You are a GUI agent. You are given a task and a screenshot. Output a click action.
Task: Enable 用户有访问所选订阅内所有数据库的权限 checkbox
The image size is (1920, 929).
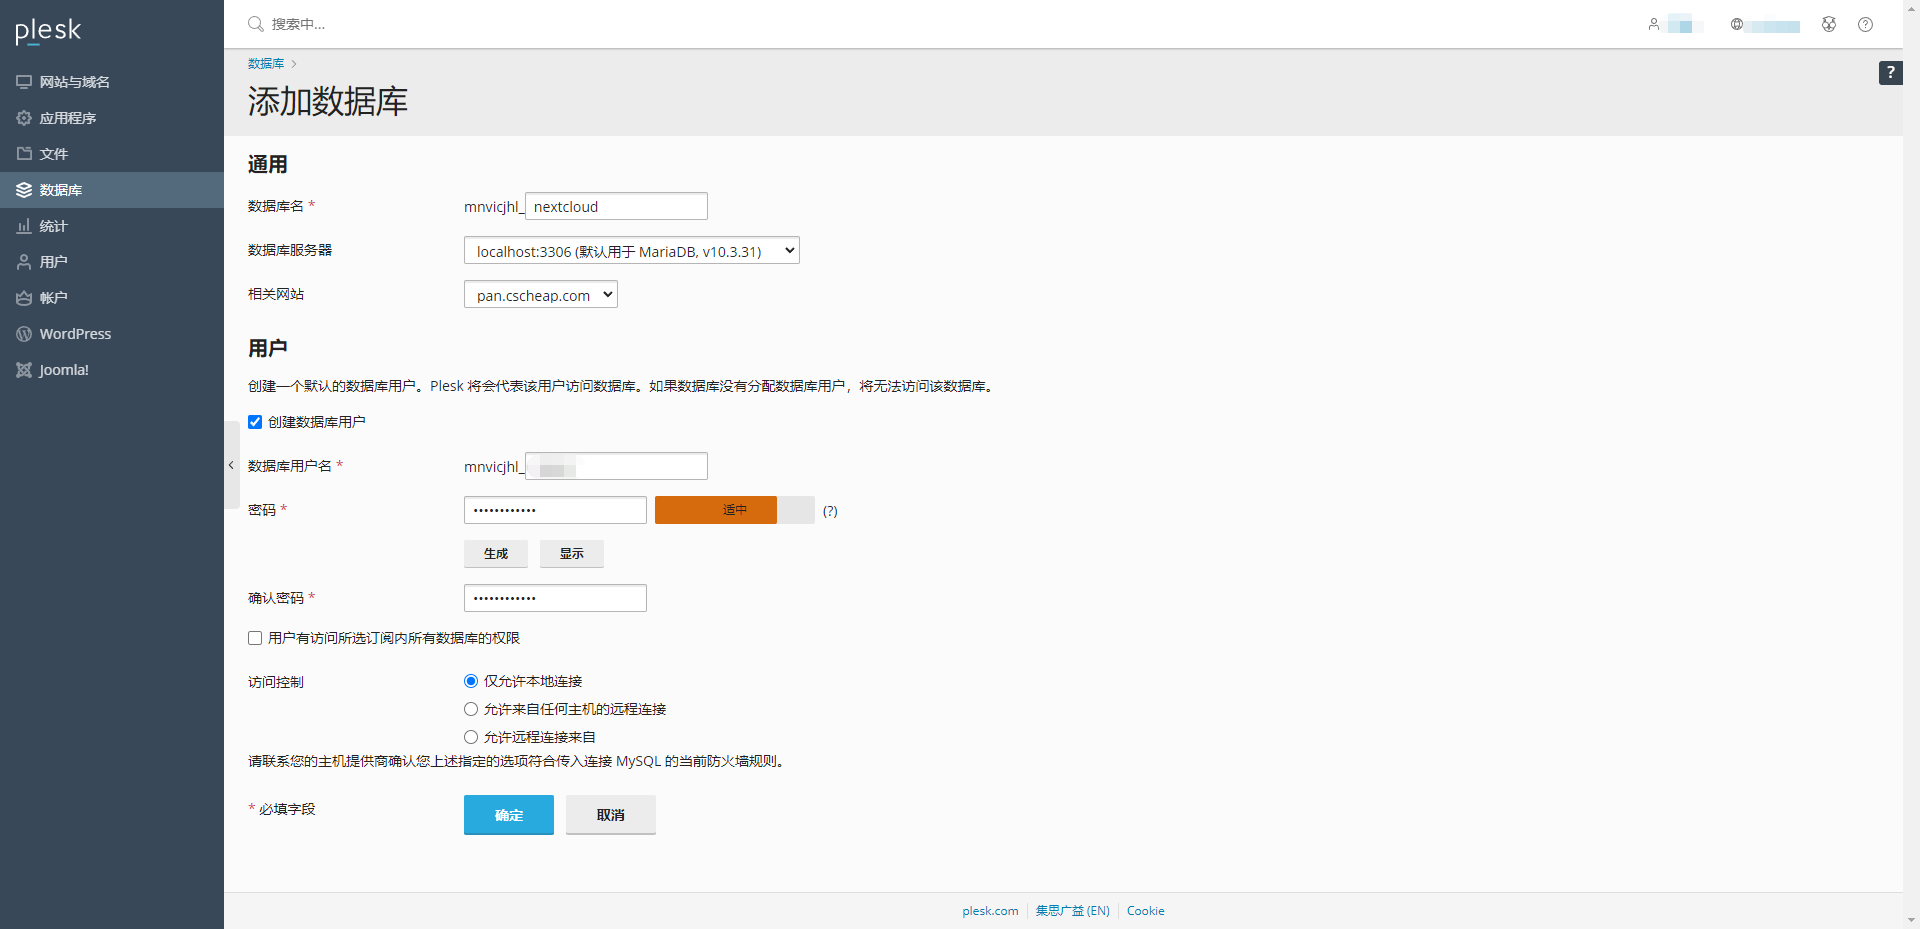tap(255, 638)
